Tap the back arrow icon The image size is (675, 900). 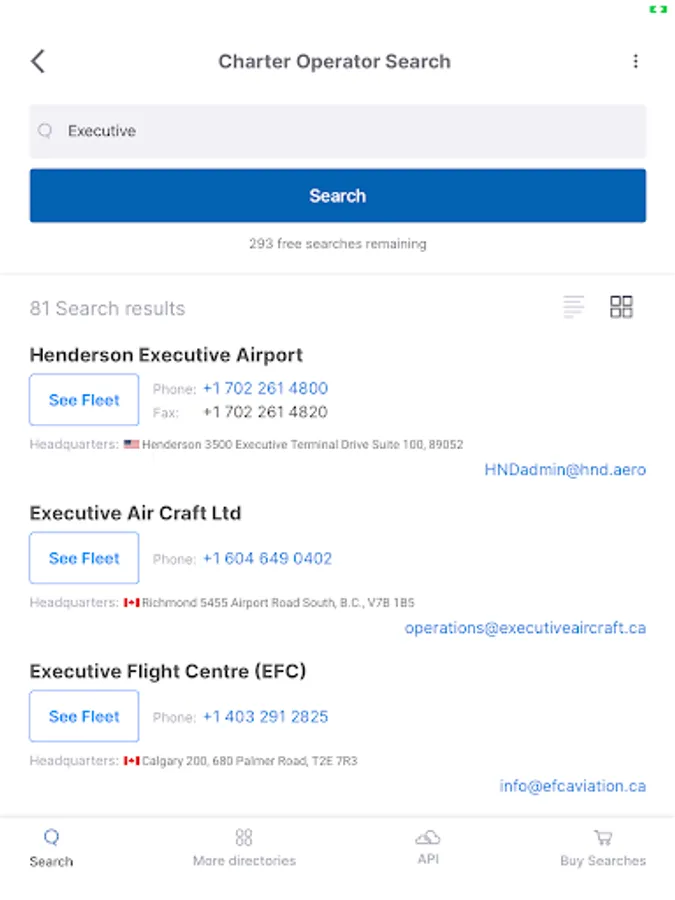point(38,61)
